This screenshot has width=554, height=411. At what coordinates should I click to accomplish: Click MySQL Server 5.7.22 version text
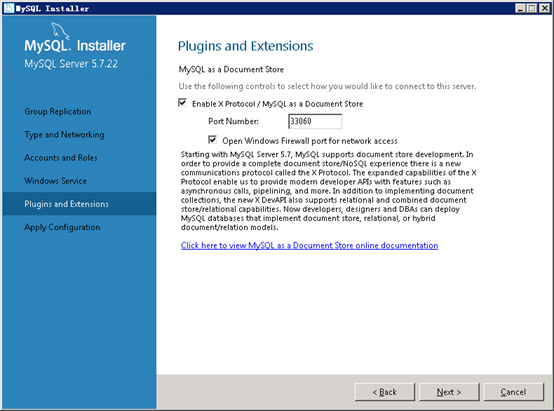tap(71, 64)
